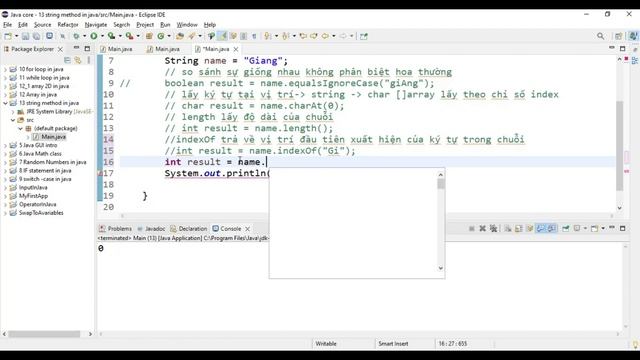The height and width of the screenshot is (360, 640).
Task: Toggle Mark Occurrences in toolbar
Action: tap(222, 36)
